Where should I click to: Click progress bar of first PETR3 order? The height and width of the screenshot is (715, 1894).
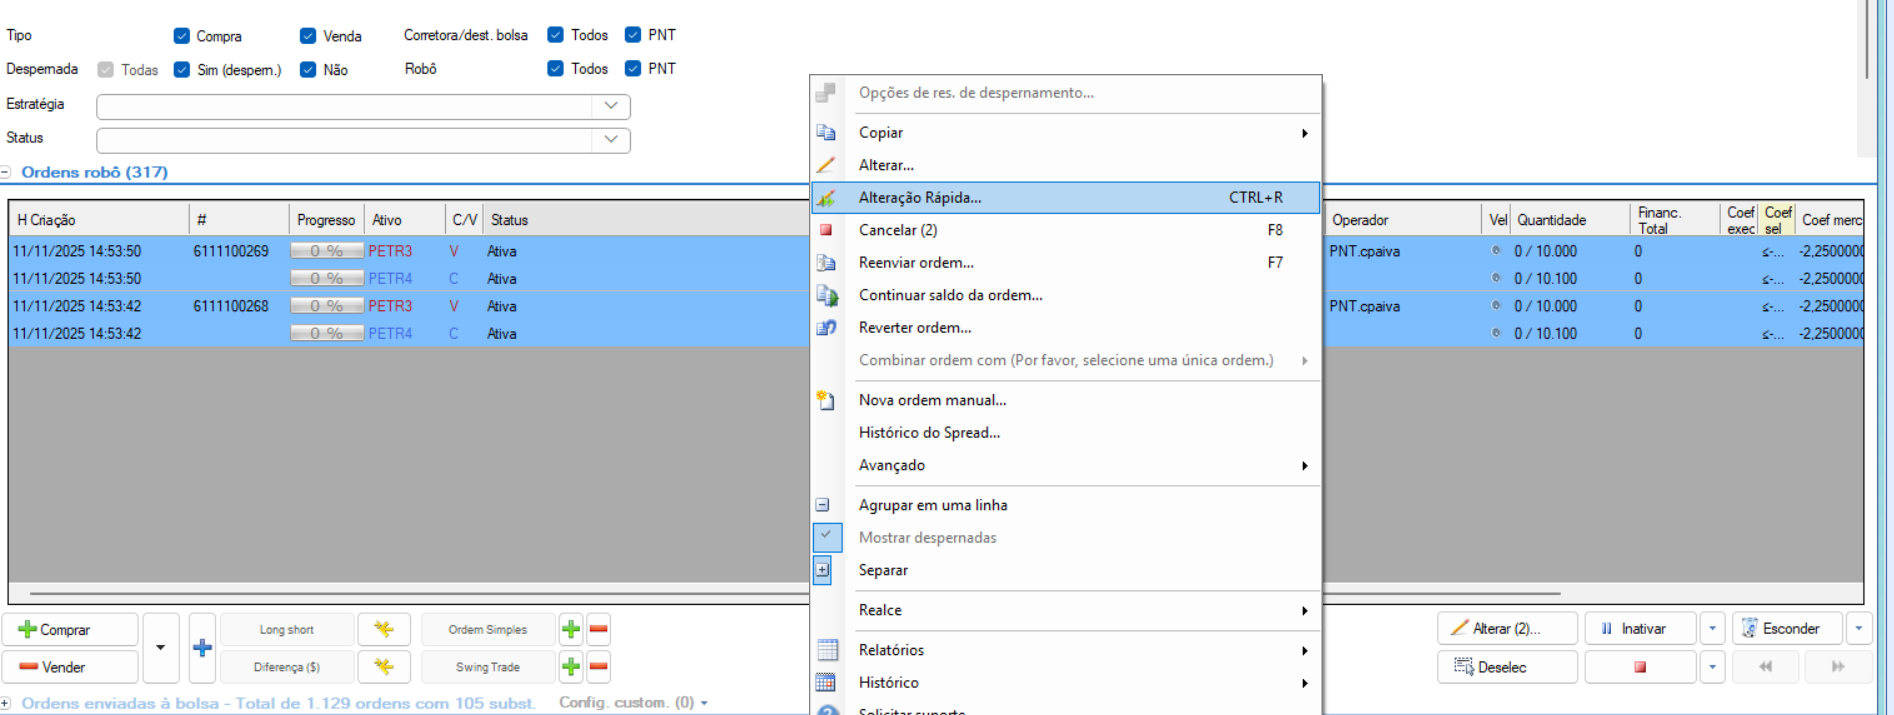pos(326,251)
